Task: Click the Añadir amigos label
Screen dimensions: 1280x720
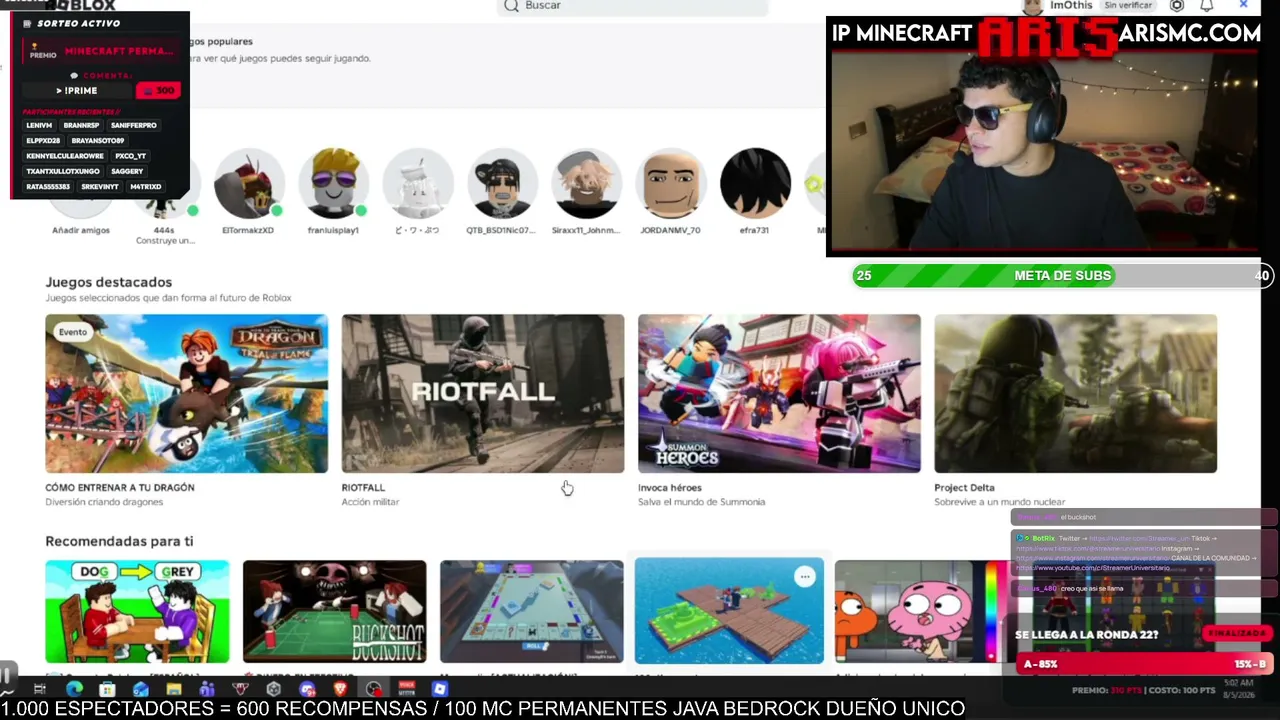Action: (81, 230)
